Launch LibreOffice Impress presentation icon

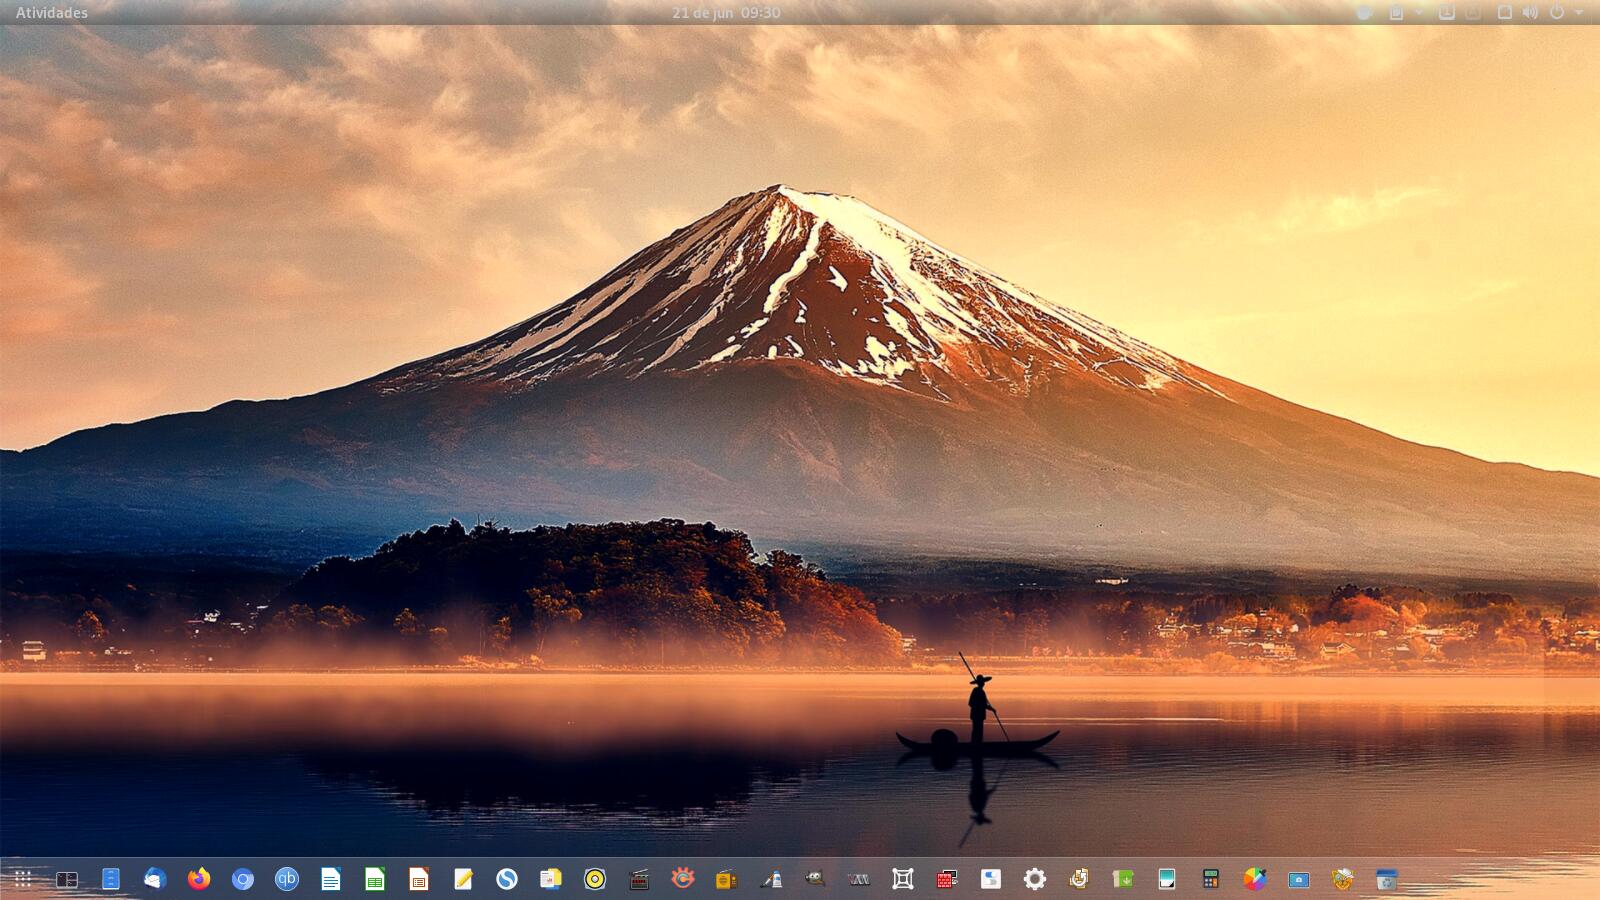(x=419, y=879)
